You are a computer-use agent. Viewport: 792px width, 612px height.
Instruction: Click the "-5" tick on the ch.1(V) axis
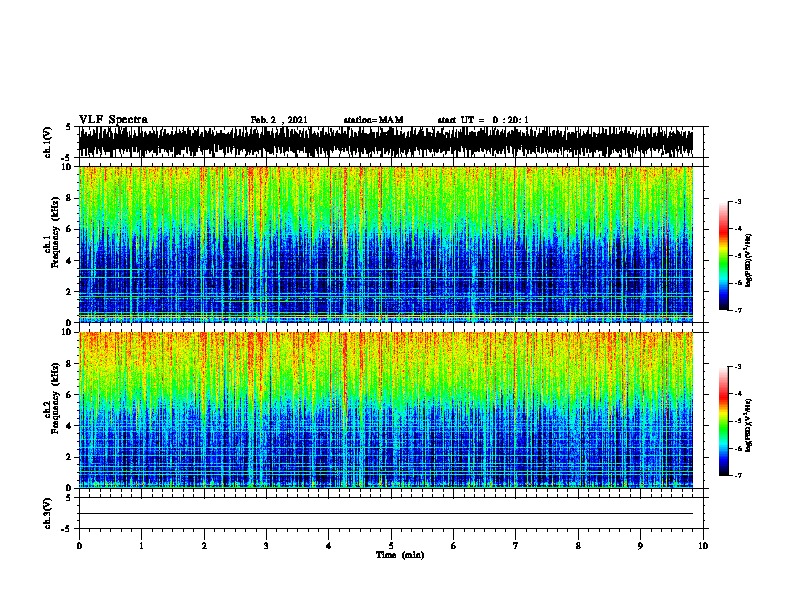point(67,158)
